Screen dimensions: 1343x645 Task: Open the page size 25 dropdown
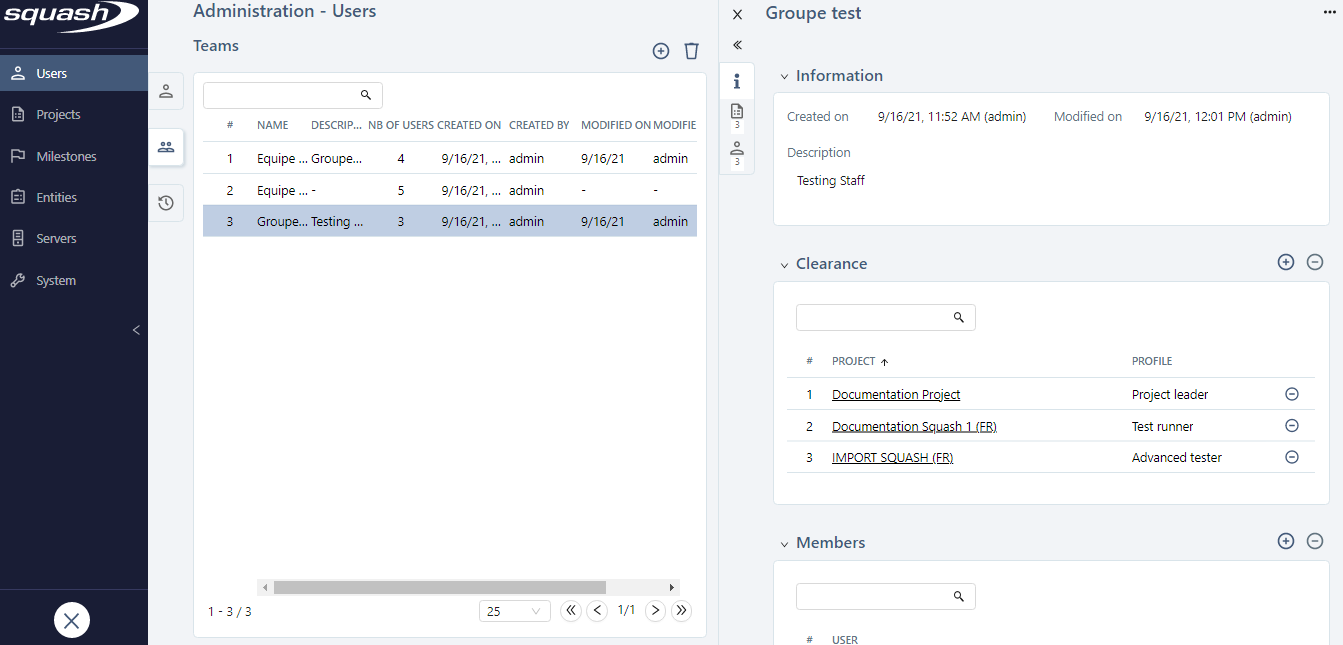[x=514, y=611]
